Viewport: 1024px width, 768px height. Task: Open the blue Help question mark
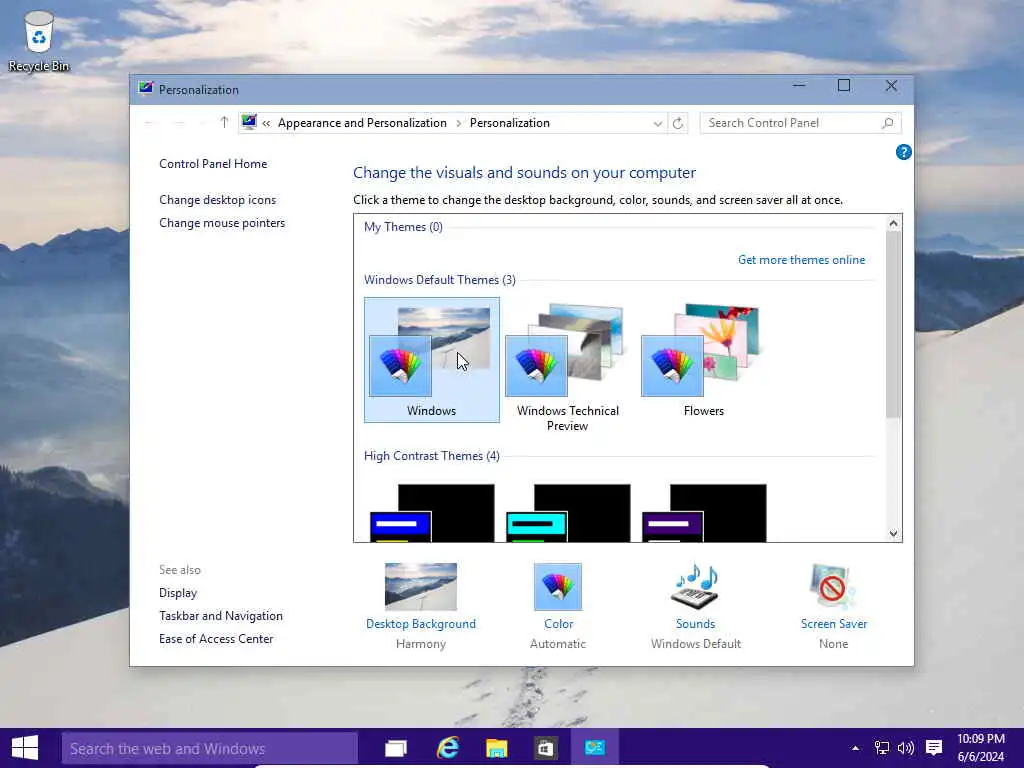click(x=903, y=152)
